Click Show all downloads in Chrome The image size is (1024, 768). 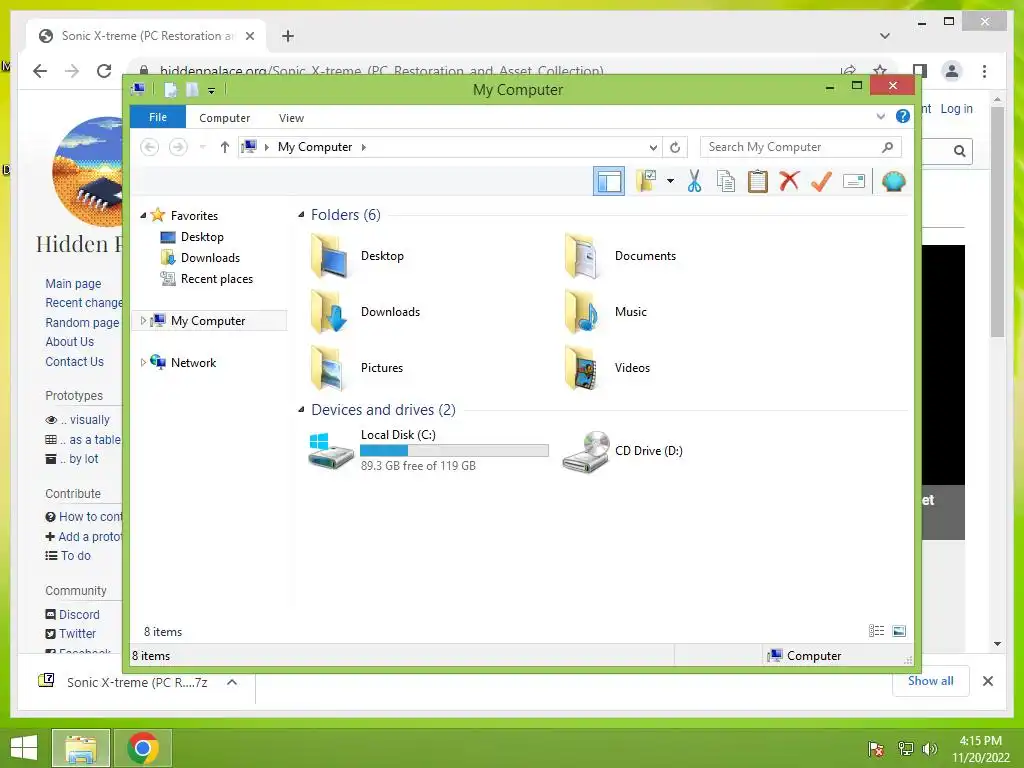click(x=931, y=681)
